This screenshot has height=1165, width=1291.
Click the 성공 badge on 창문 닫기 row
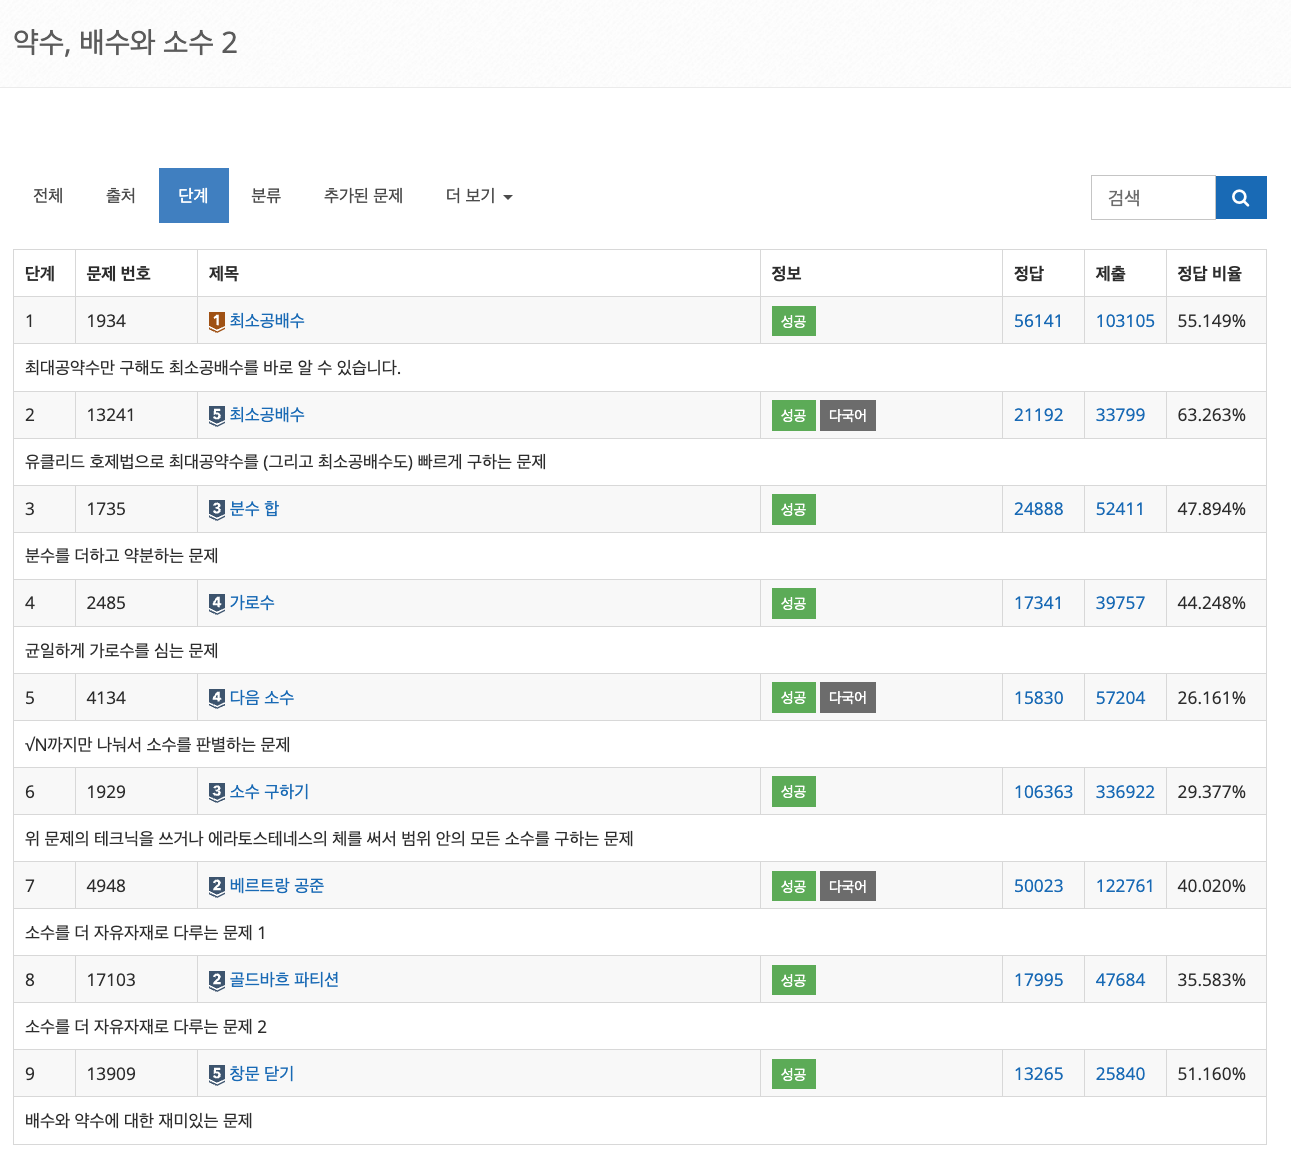coord(792,1073)
